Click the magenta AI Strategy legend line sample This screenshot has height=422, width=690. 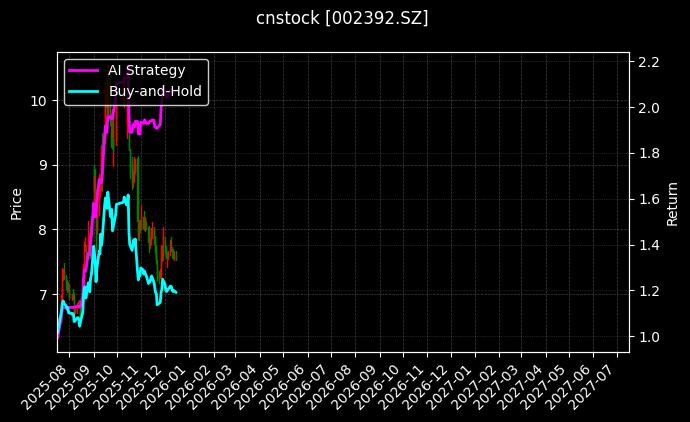tap(83, 70)
